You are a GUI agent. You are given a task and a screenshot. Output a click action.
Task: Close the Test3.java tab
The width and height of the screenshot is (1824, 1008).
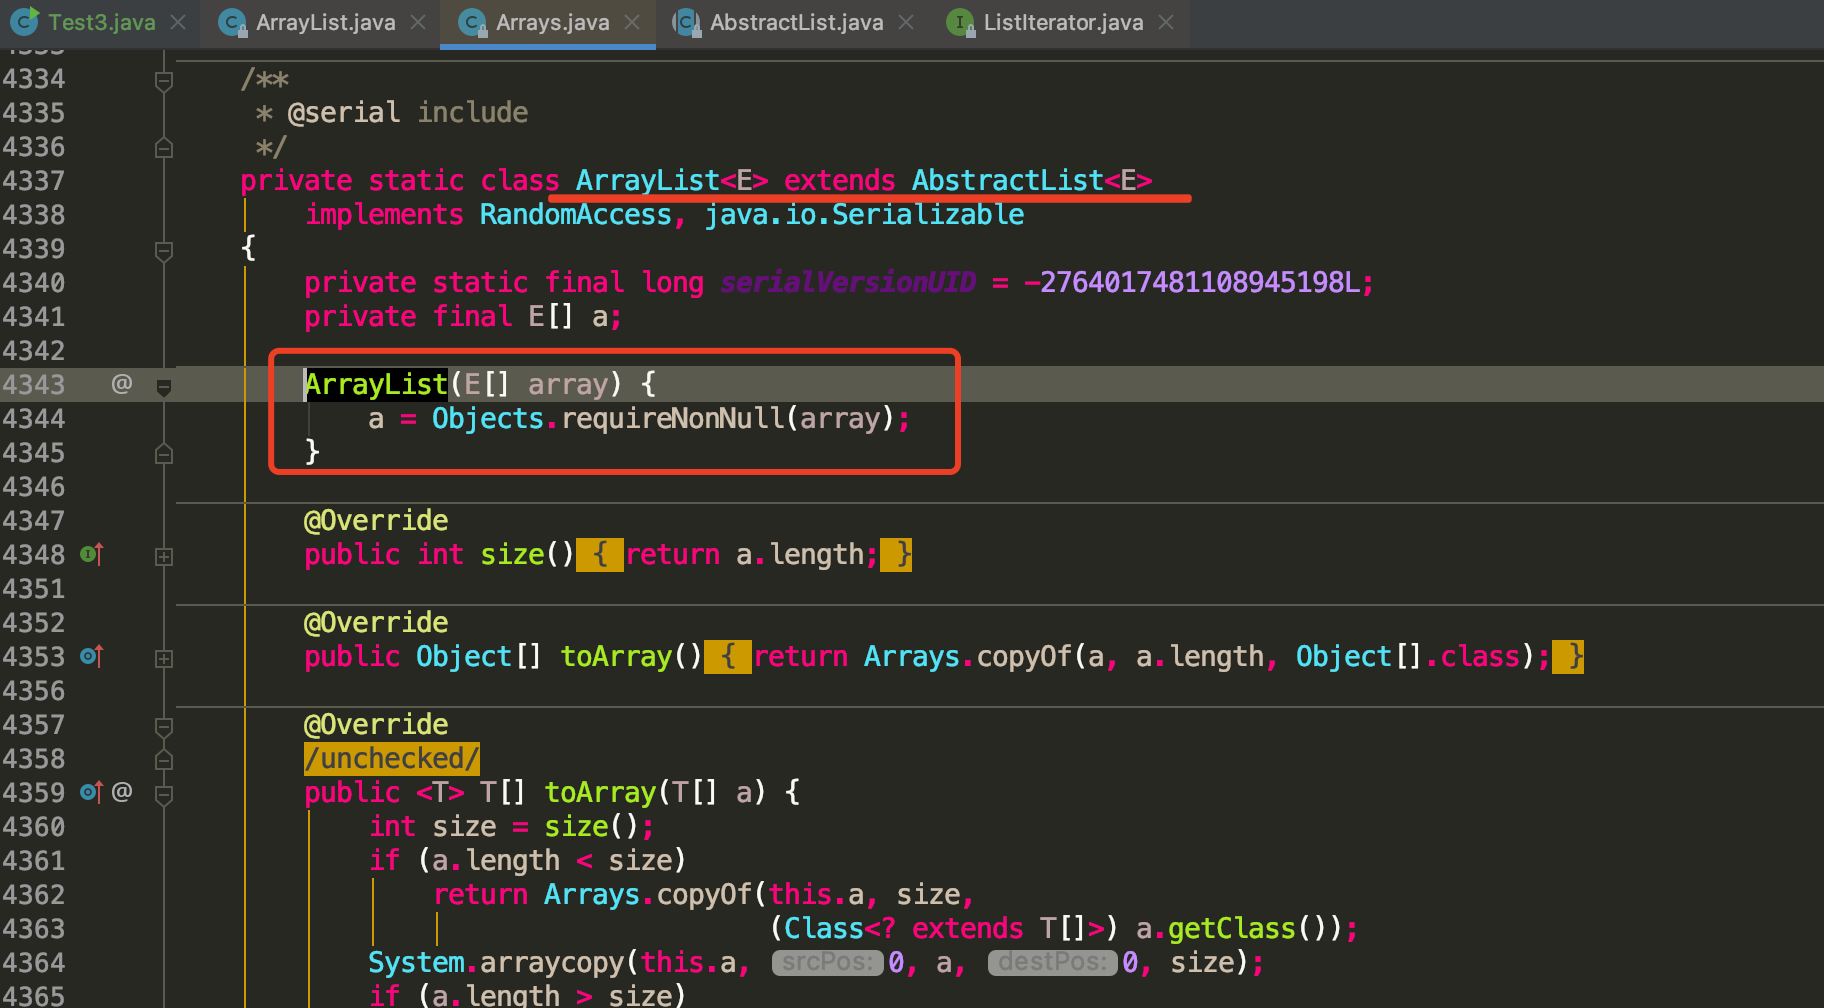point(178,22)
